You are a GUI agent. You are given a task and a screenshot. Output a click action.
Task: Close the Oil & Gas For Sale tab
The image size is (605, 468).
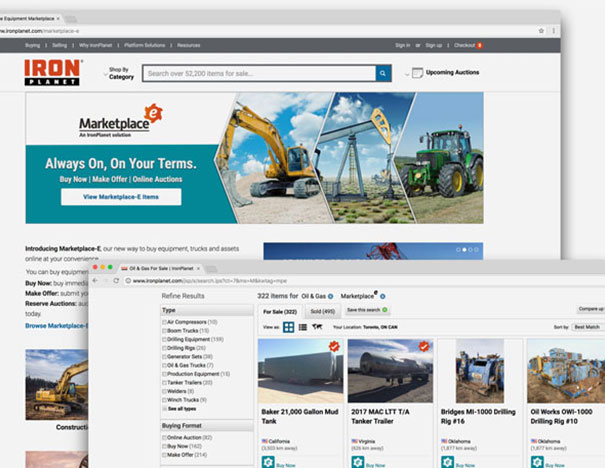[x=198, y=268]
